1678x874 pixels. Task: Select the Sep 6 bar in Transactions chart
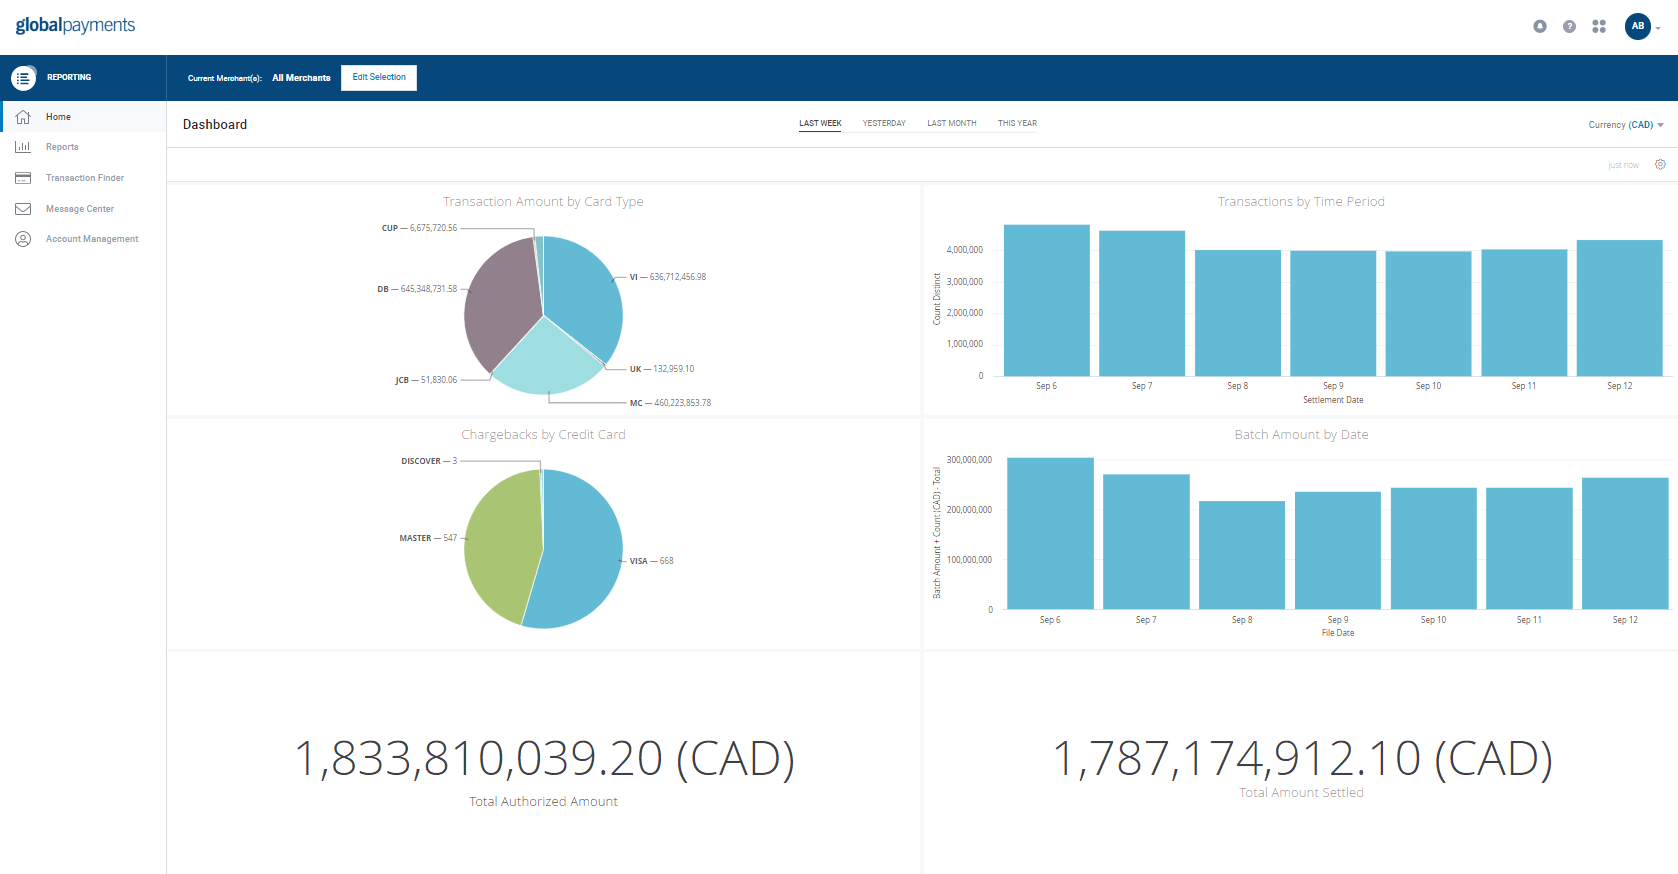[1046, 300]
